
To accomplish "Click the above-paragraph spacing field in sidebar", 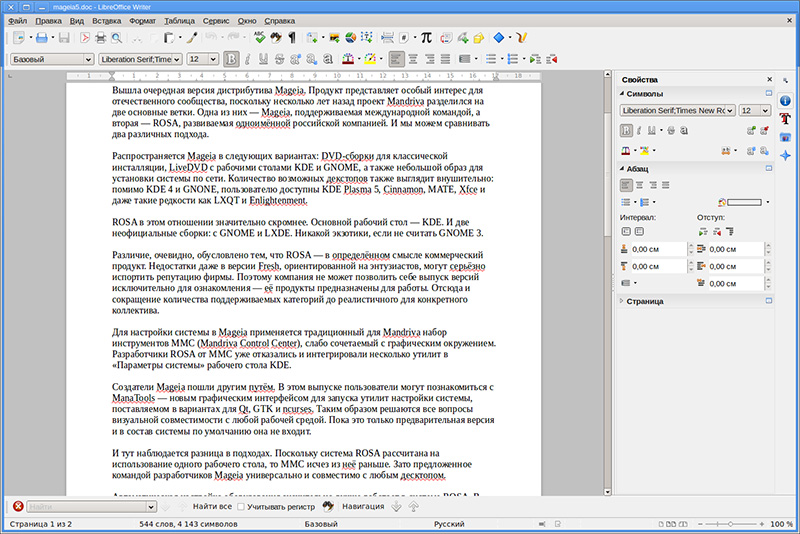I will pos(658,249).
